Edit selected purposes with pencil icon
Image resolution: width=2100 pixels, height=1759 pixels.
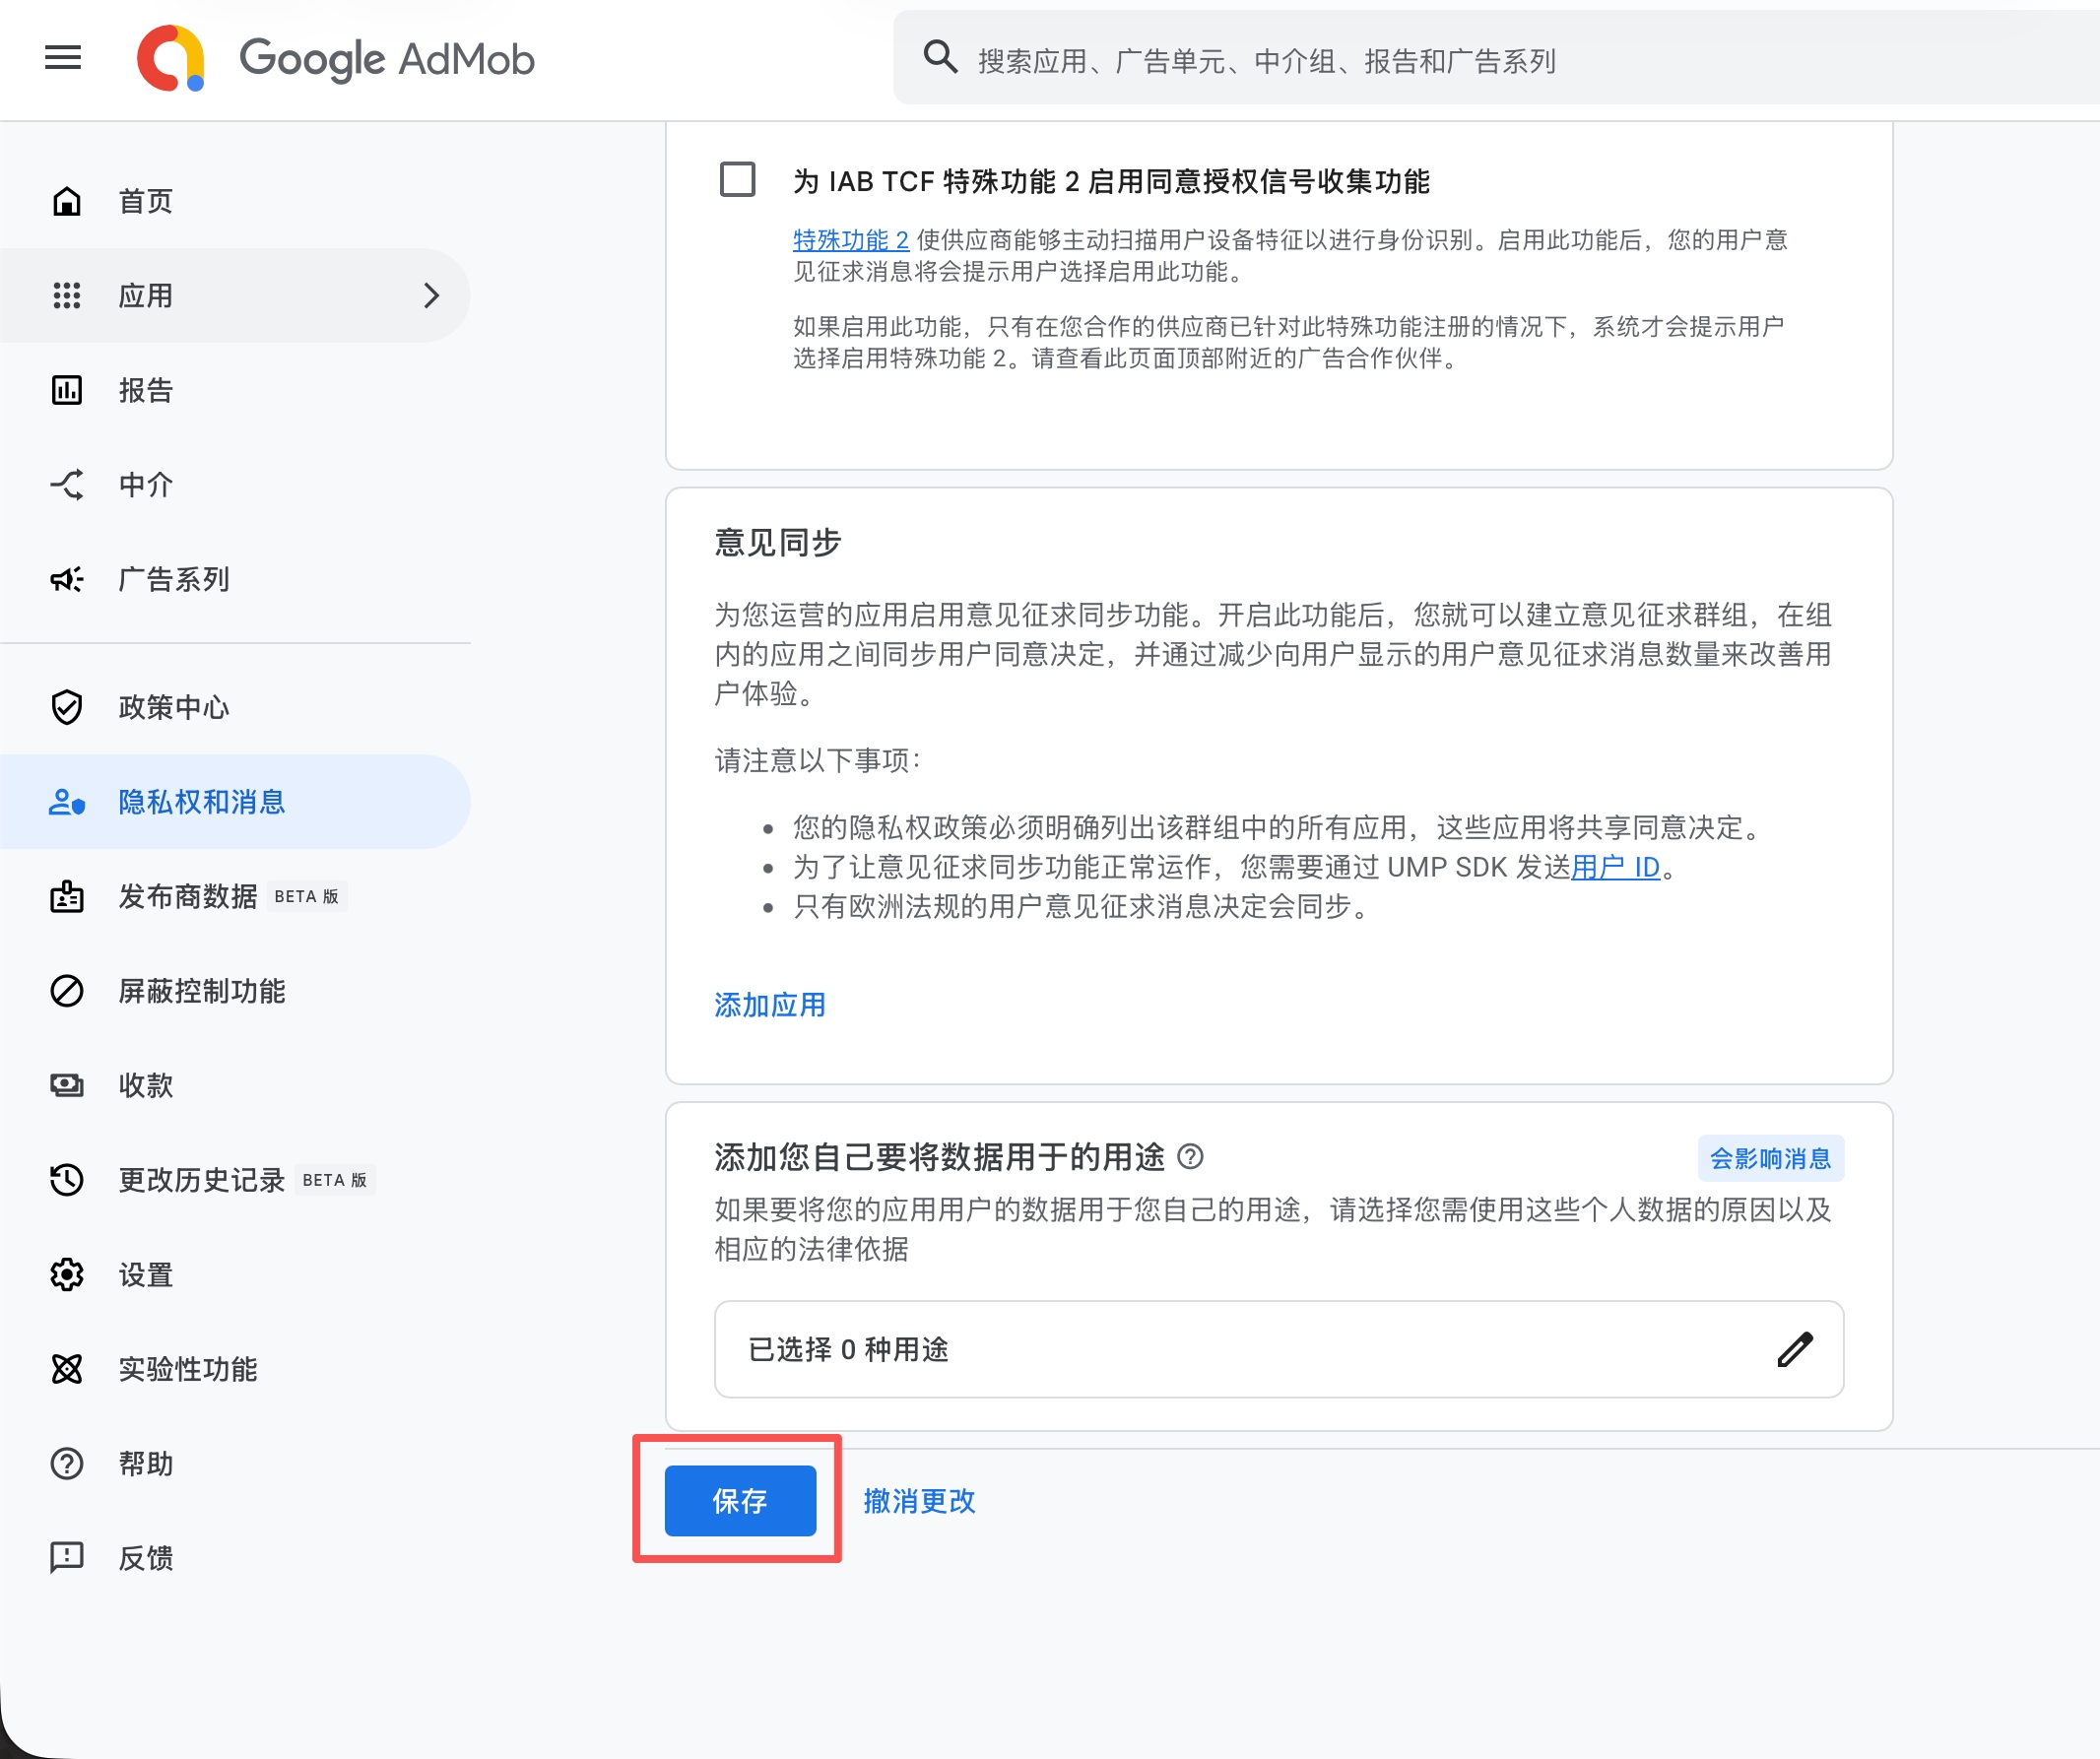pos(1795,1349)
